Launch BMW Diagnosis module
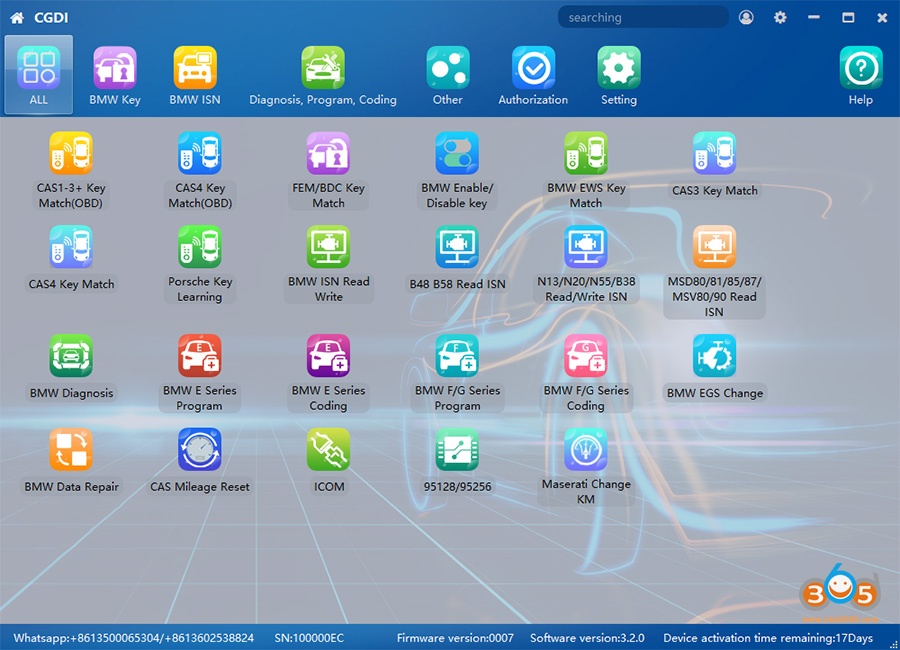 71,356
